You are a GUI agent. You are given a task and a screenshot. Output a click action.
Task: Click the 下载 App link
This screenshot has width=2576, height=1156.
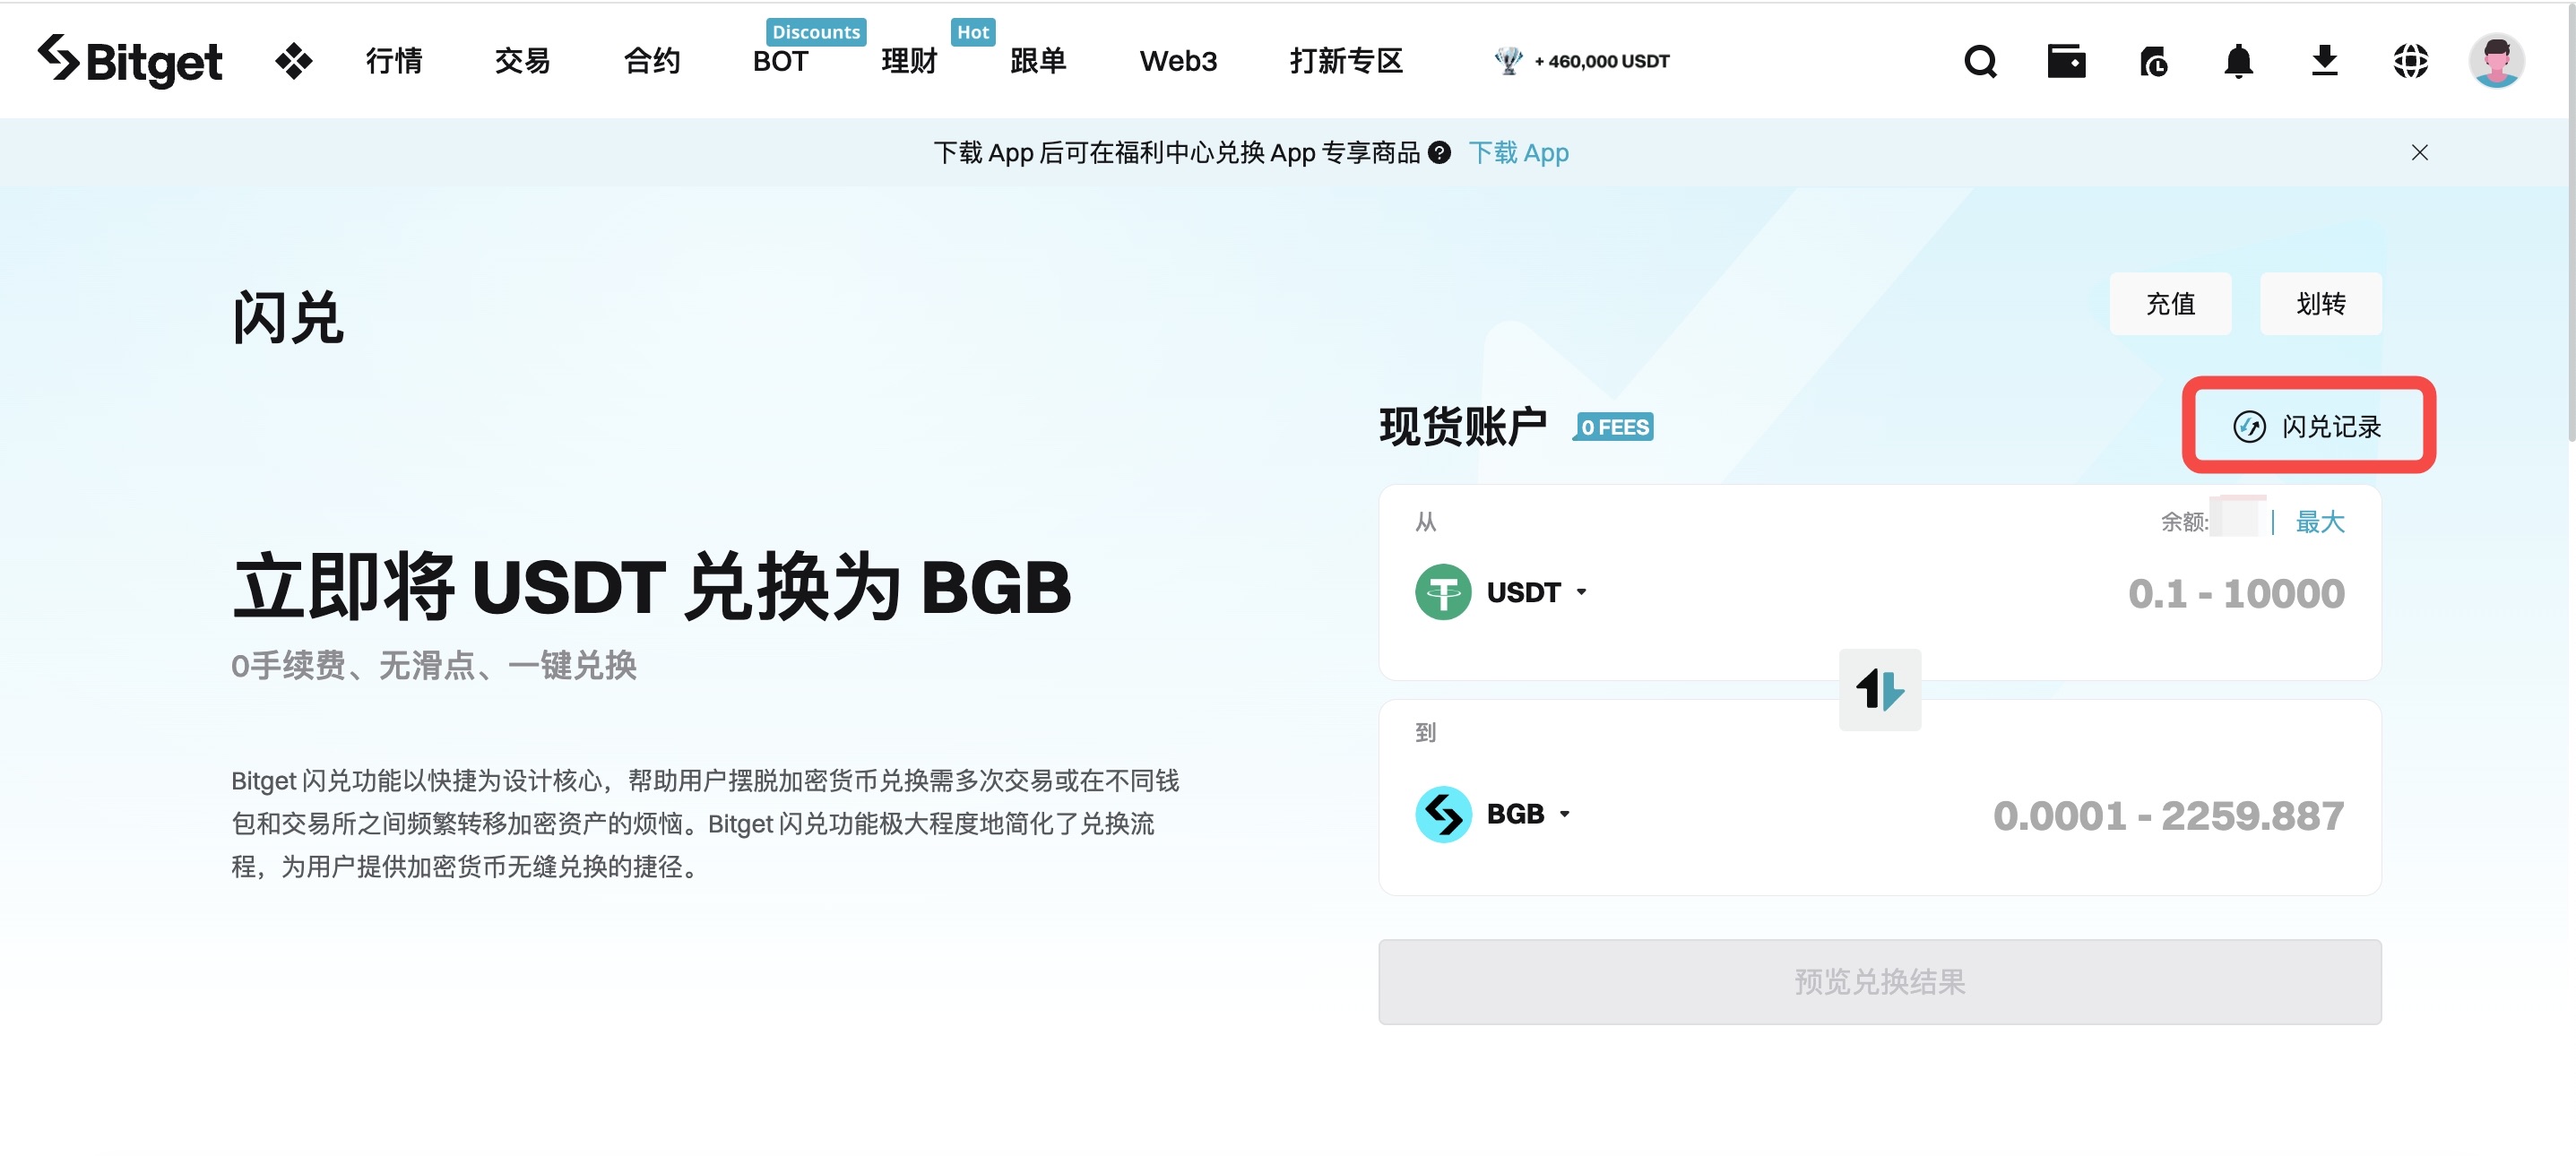pos(1518,153)
